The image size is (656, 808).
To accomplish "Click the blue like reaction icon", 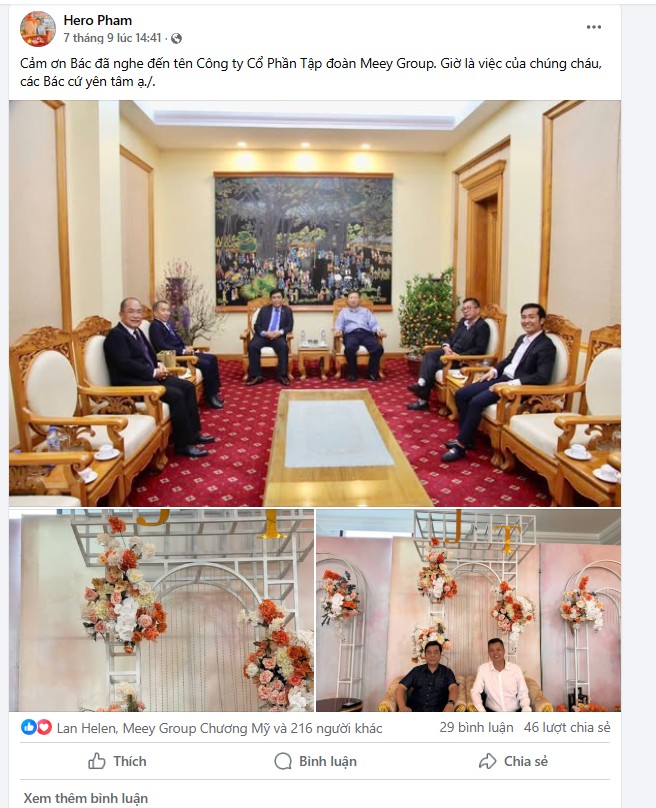I will (28, 727).
